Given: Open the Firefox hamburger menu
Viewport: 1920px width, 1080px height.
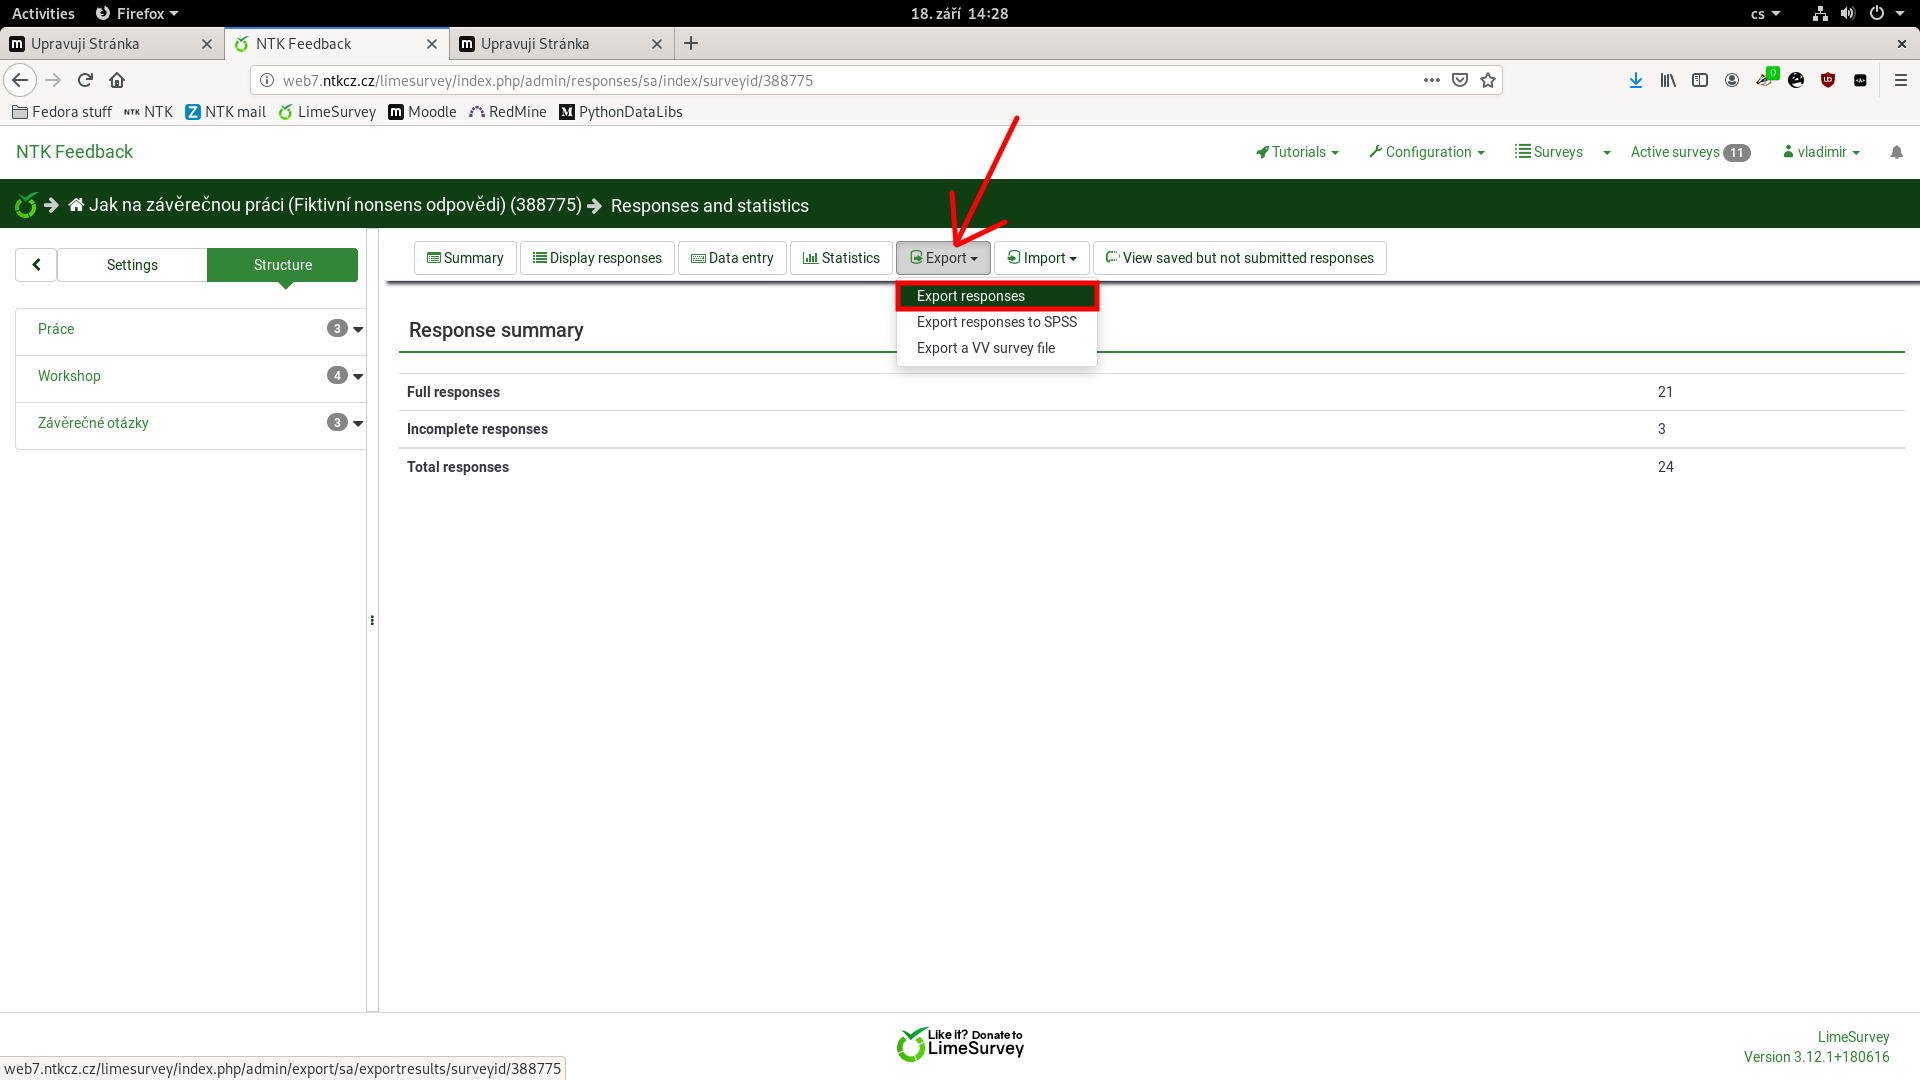Looking at the screenshot, I should point(1901,80).
